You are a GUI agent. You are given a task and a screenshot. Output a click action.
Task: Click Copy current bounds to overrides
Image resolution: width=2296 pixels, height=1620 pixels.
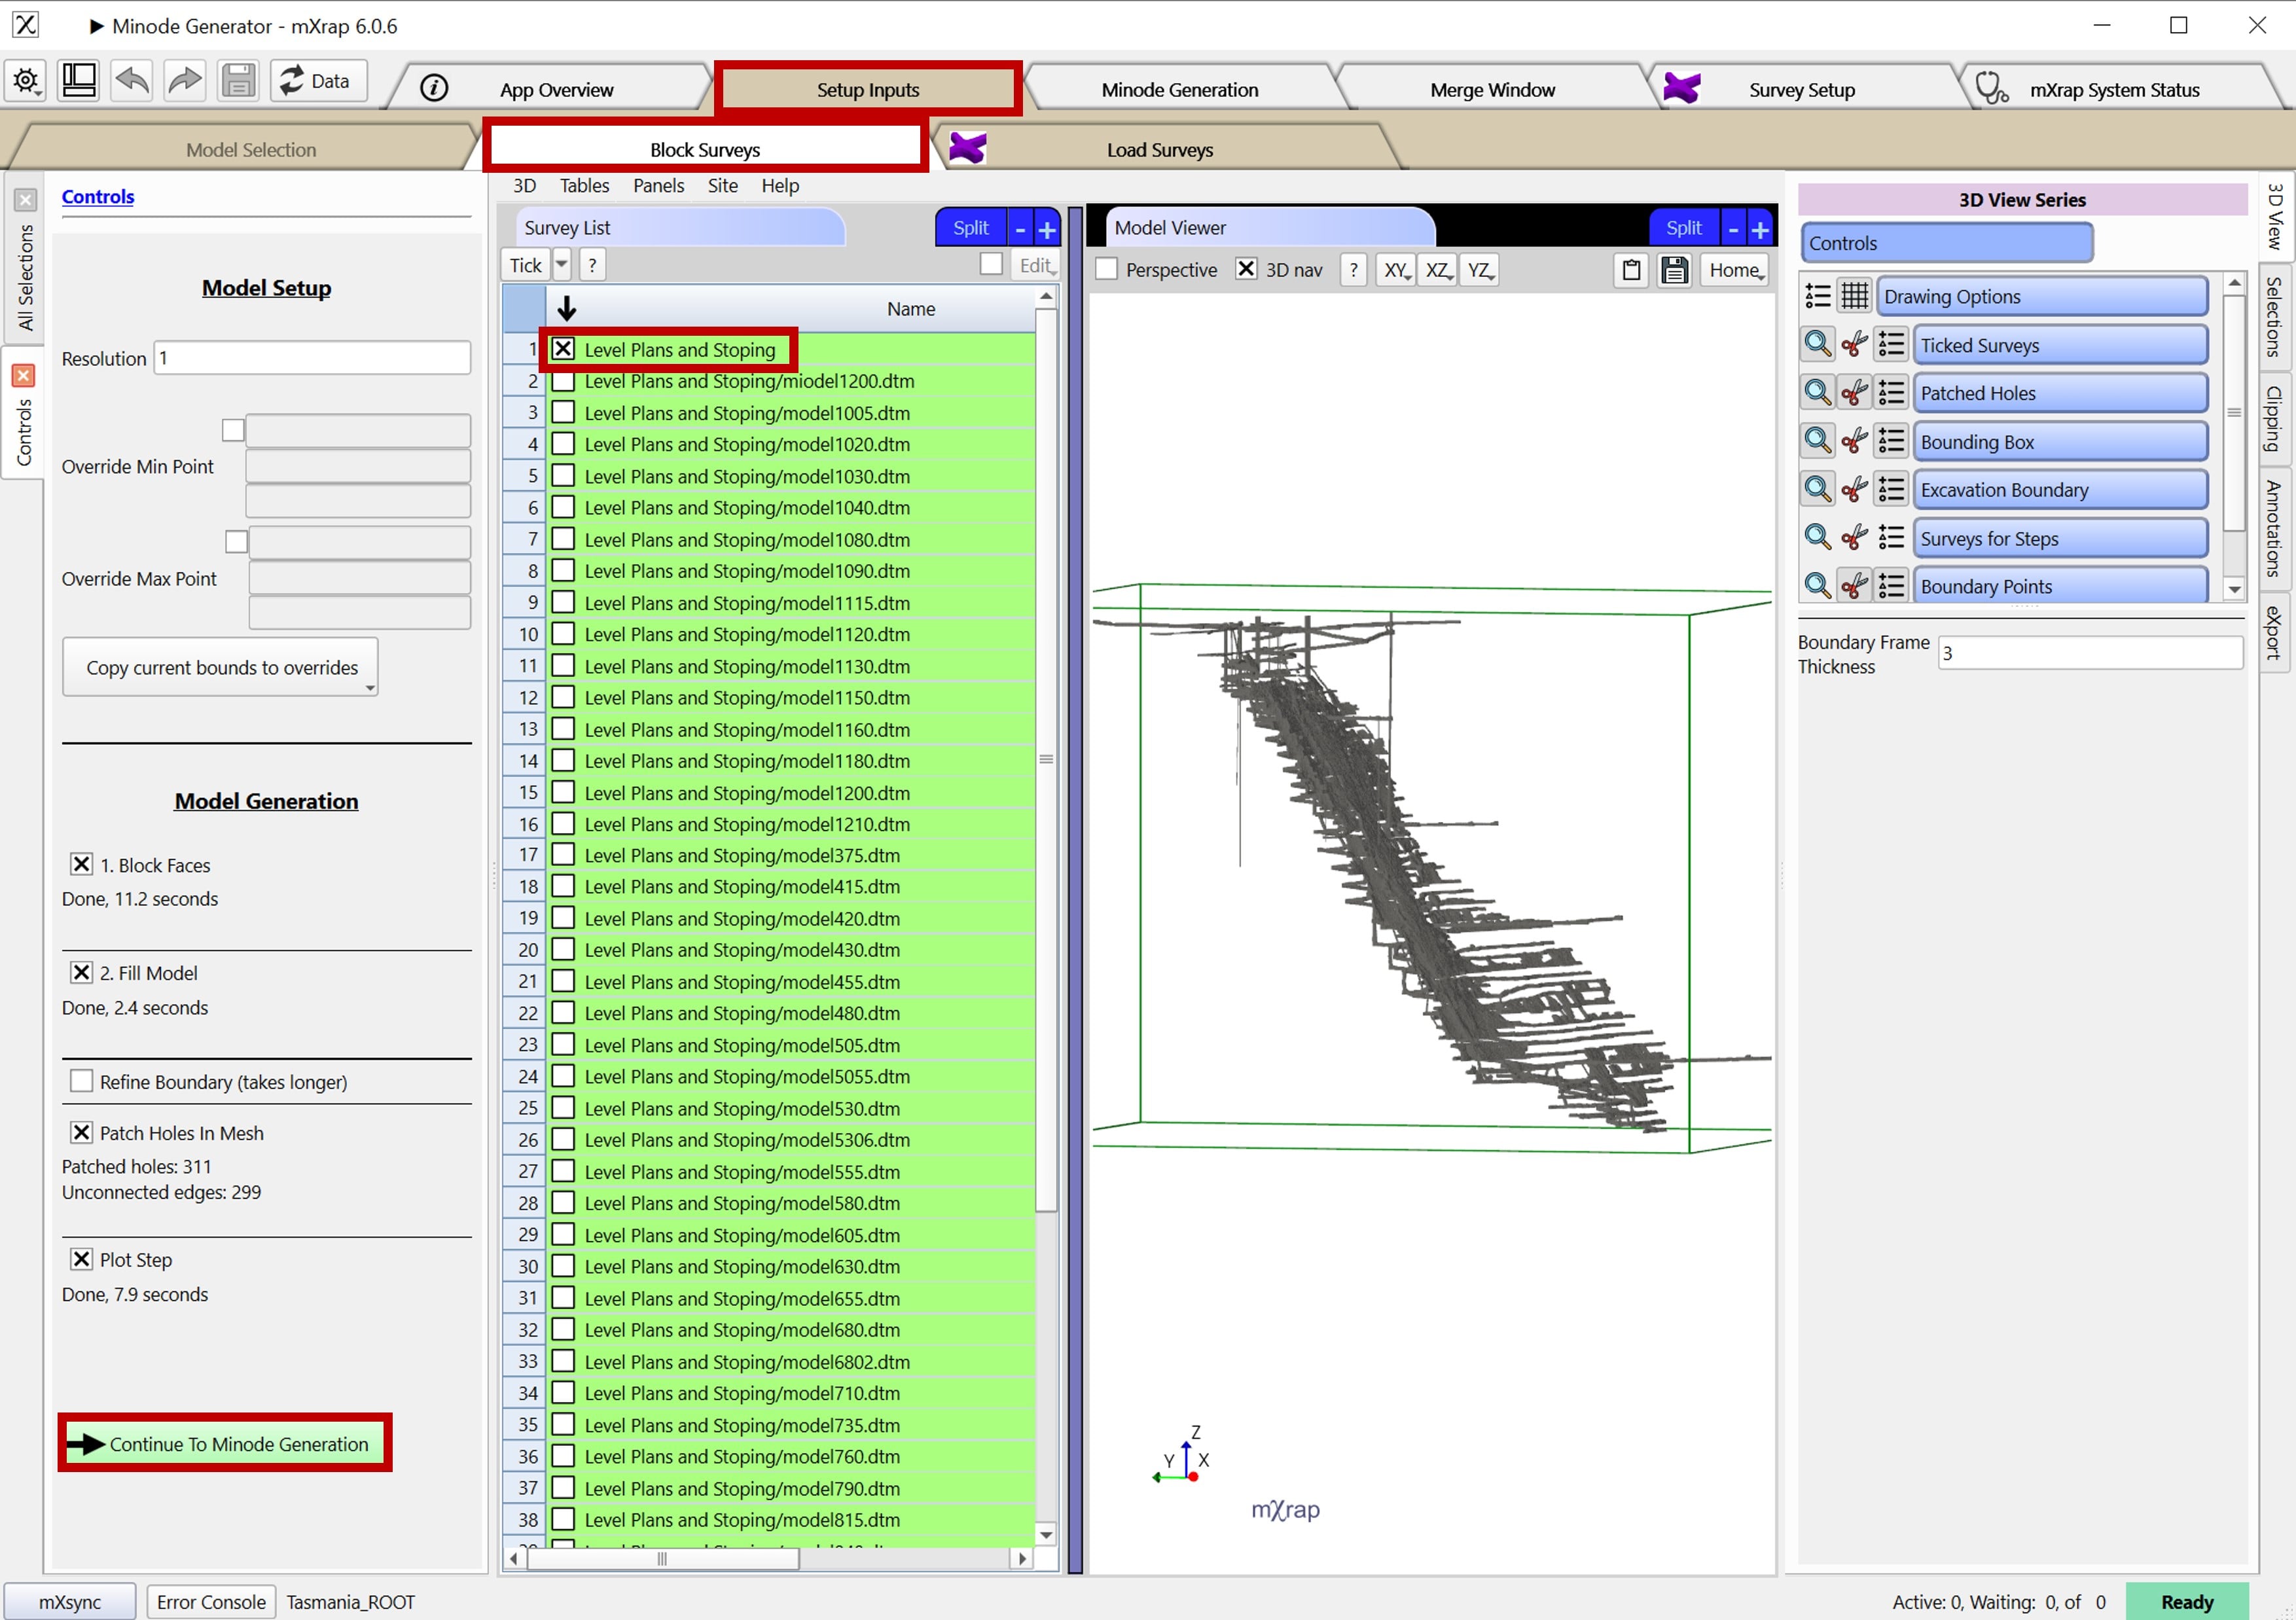[x=221, y=668]
